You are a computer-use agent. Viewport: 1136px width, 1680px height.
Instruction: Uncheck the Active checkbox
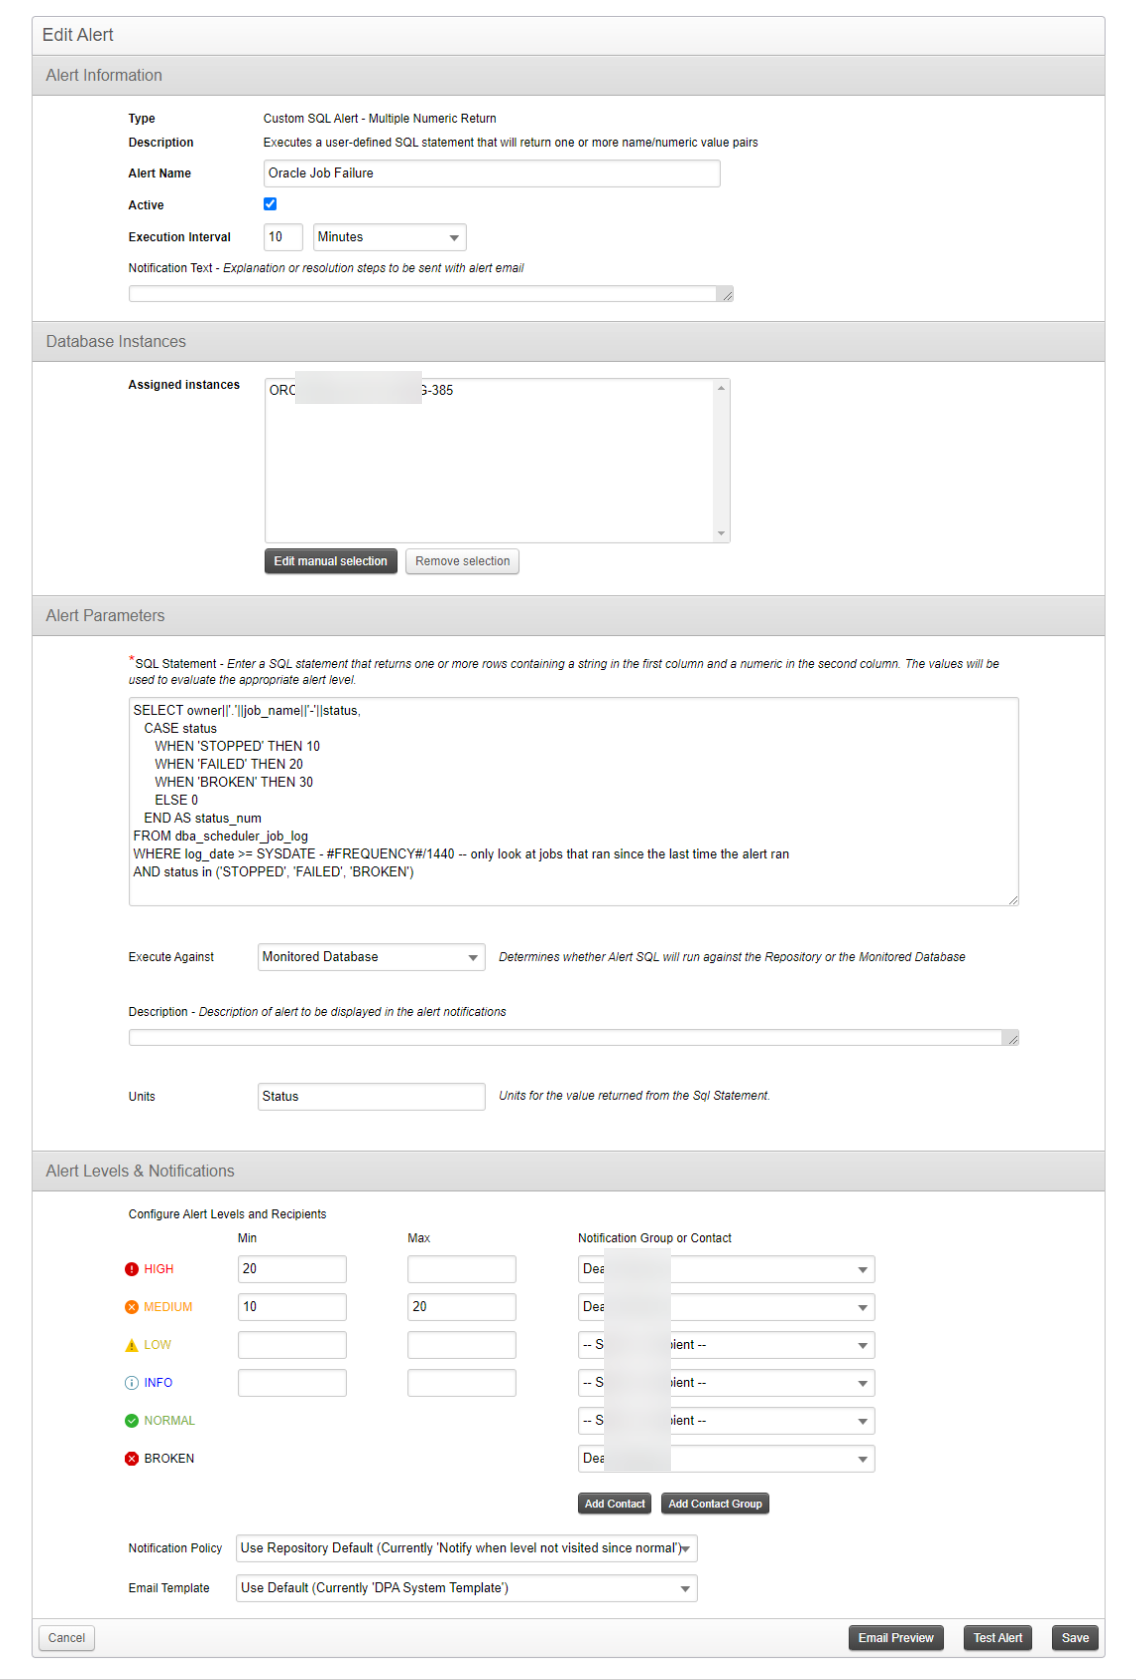[x=270, y=204]
